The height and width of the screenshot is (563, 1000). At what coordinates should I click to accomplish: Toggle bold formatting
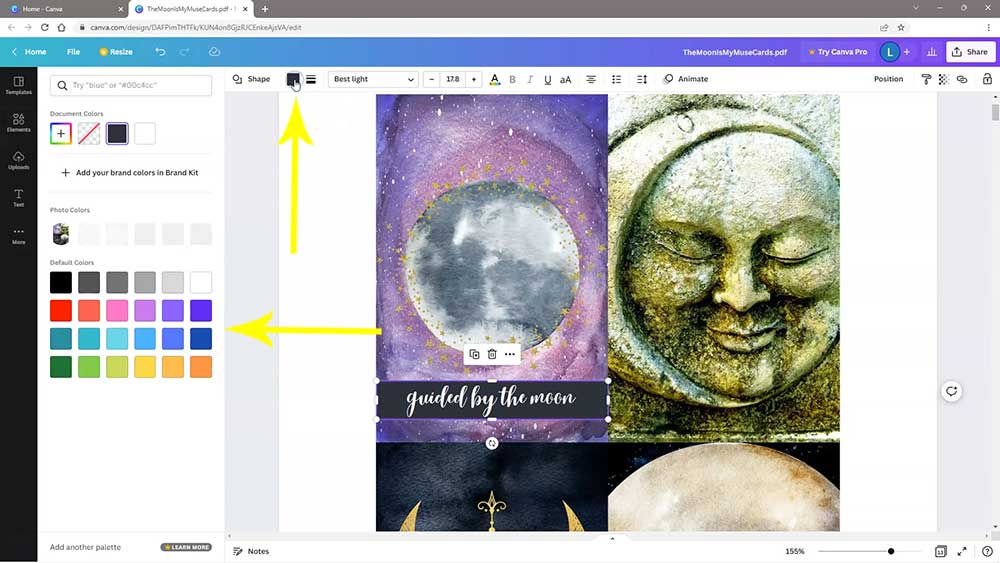[x=512, y=79]
